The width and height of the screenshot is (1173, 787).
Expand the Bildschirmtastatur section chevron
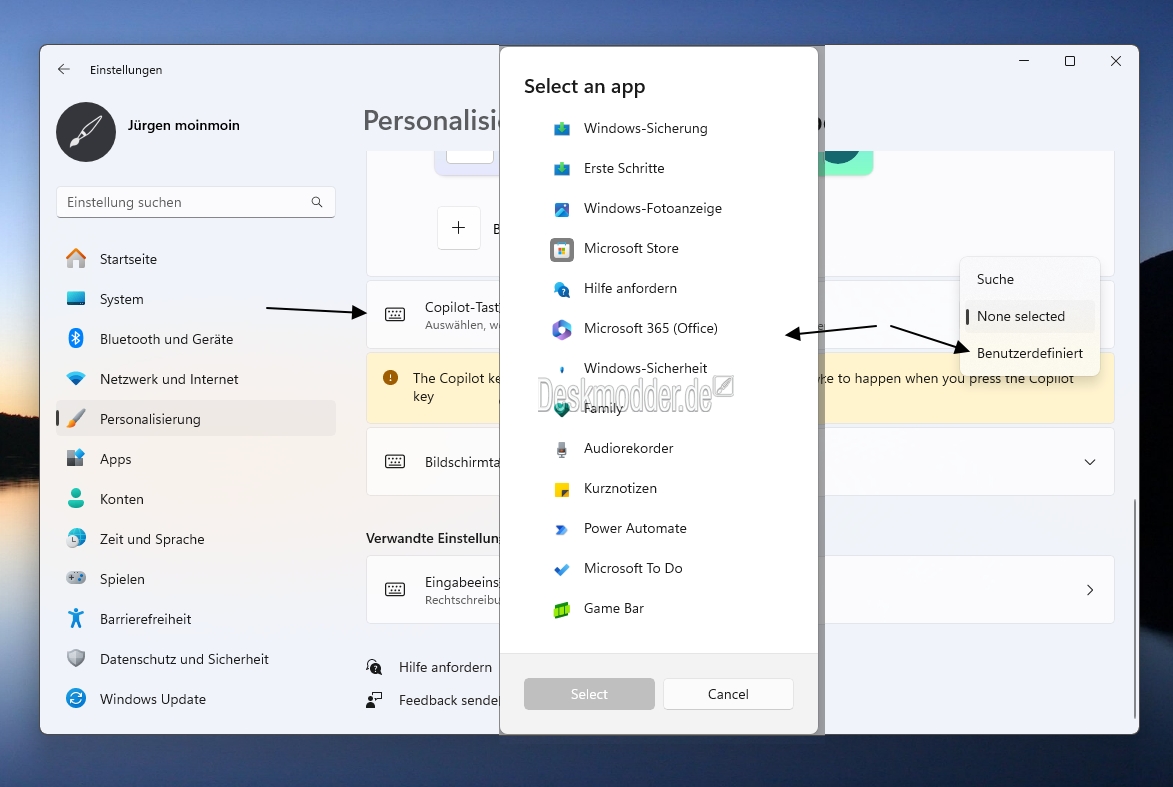click(1090, 462)
